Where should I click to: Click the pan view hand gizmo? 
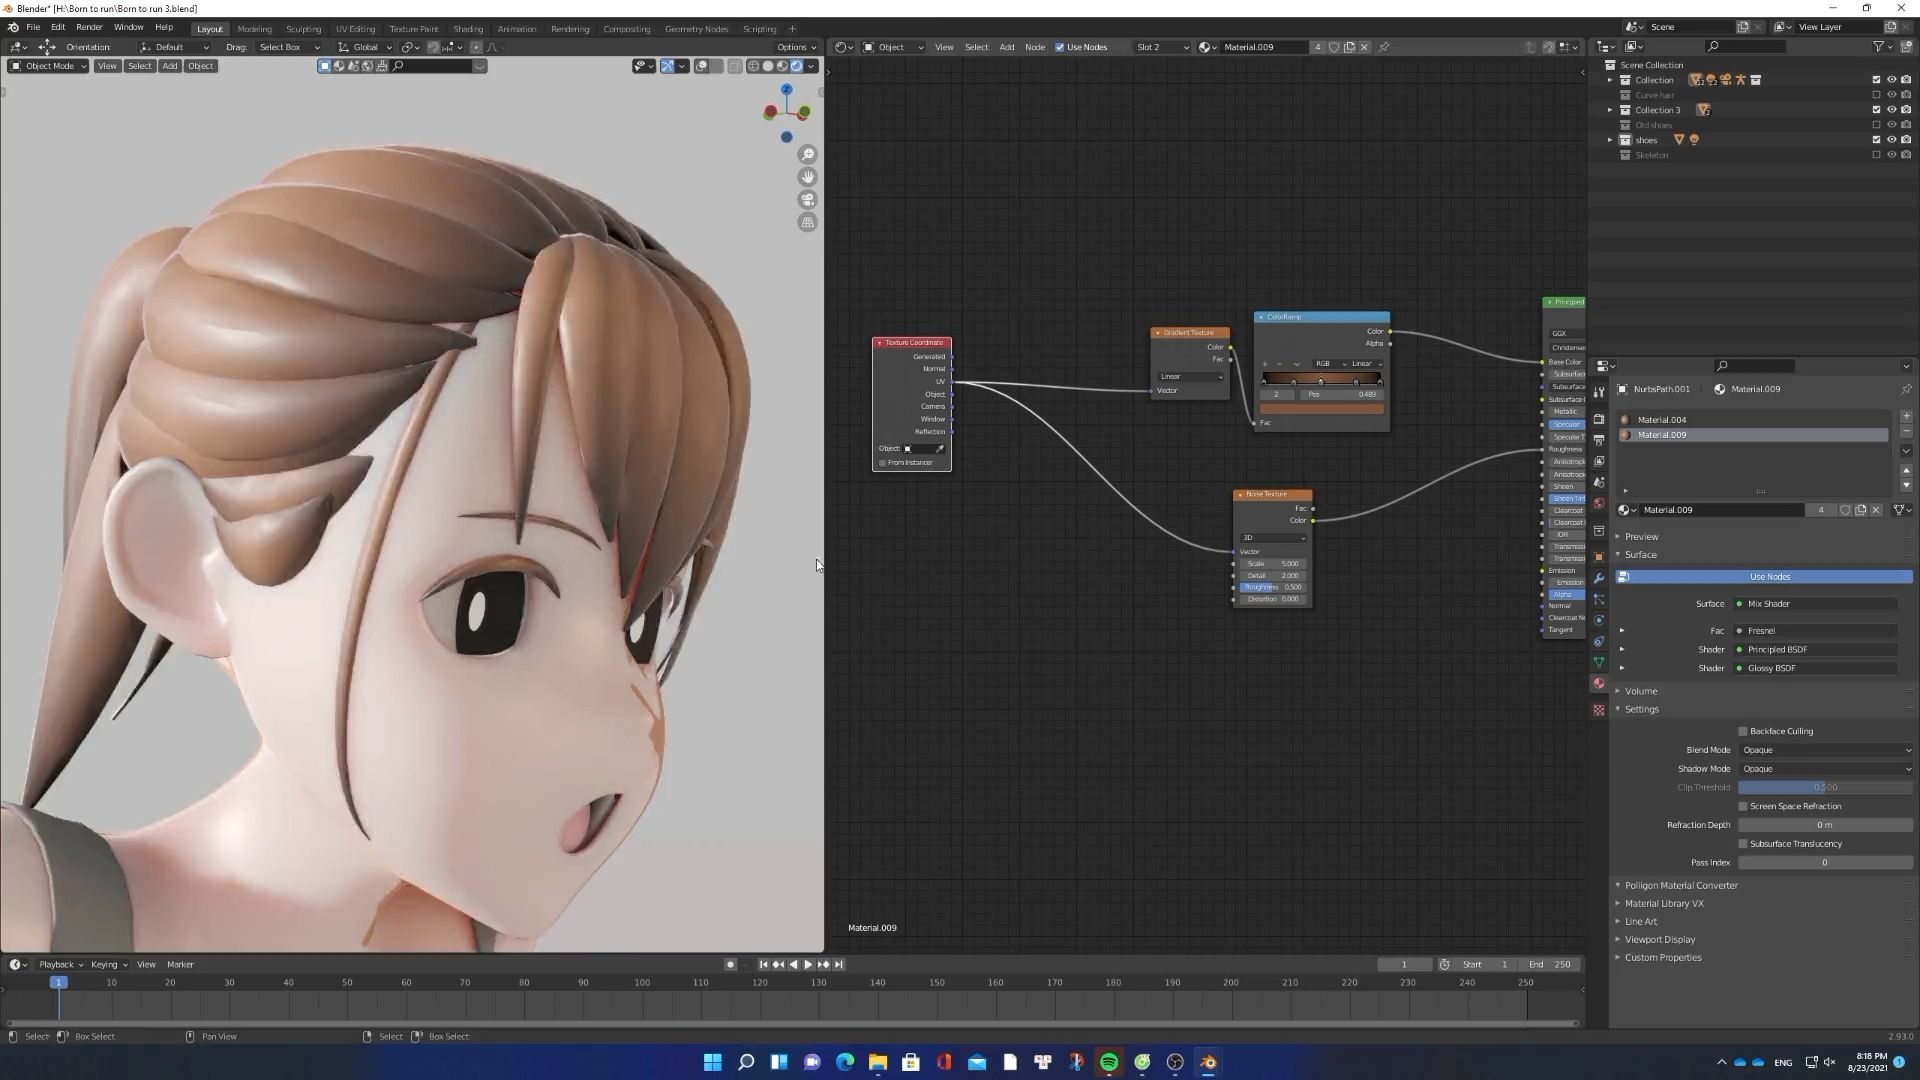click(x=807, y=177)
